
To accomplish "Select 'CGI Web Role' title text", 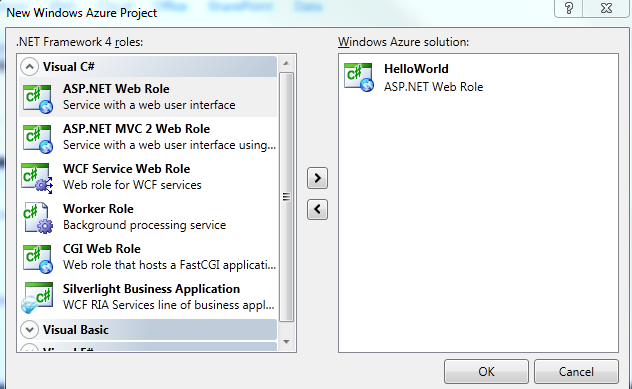I will pyautogui.click(x=102, y=248).
